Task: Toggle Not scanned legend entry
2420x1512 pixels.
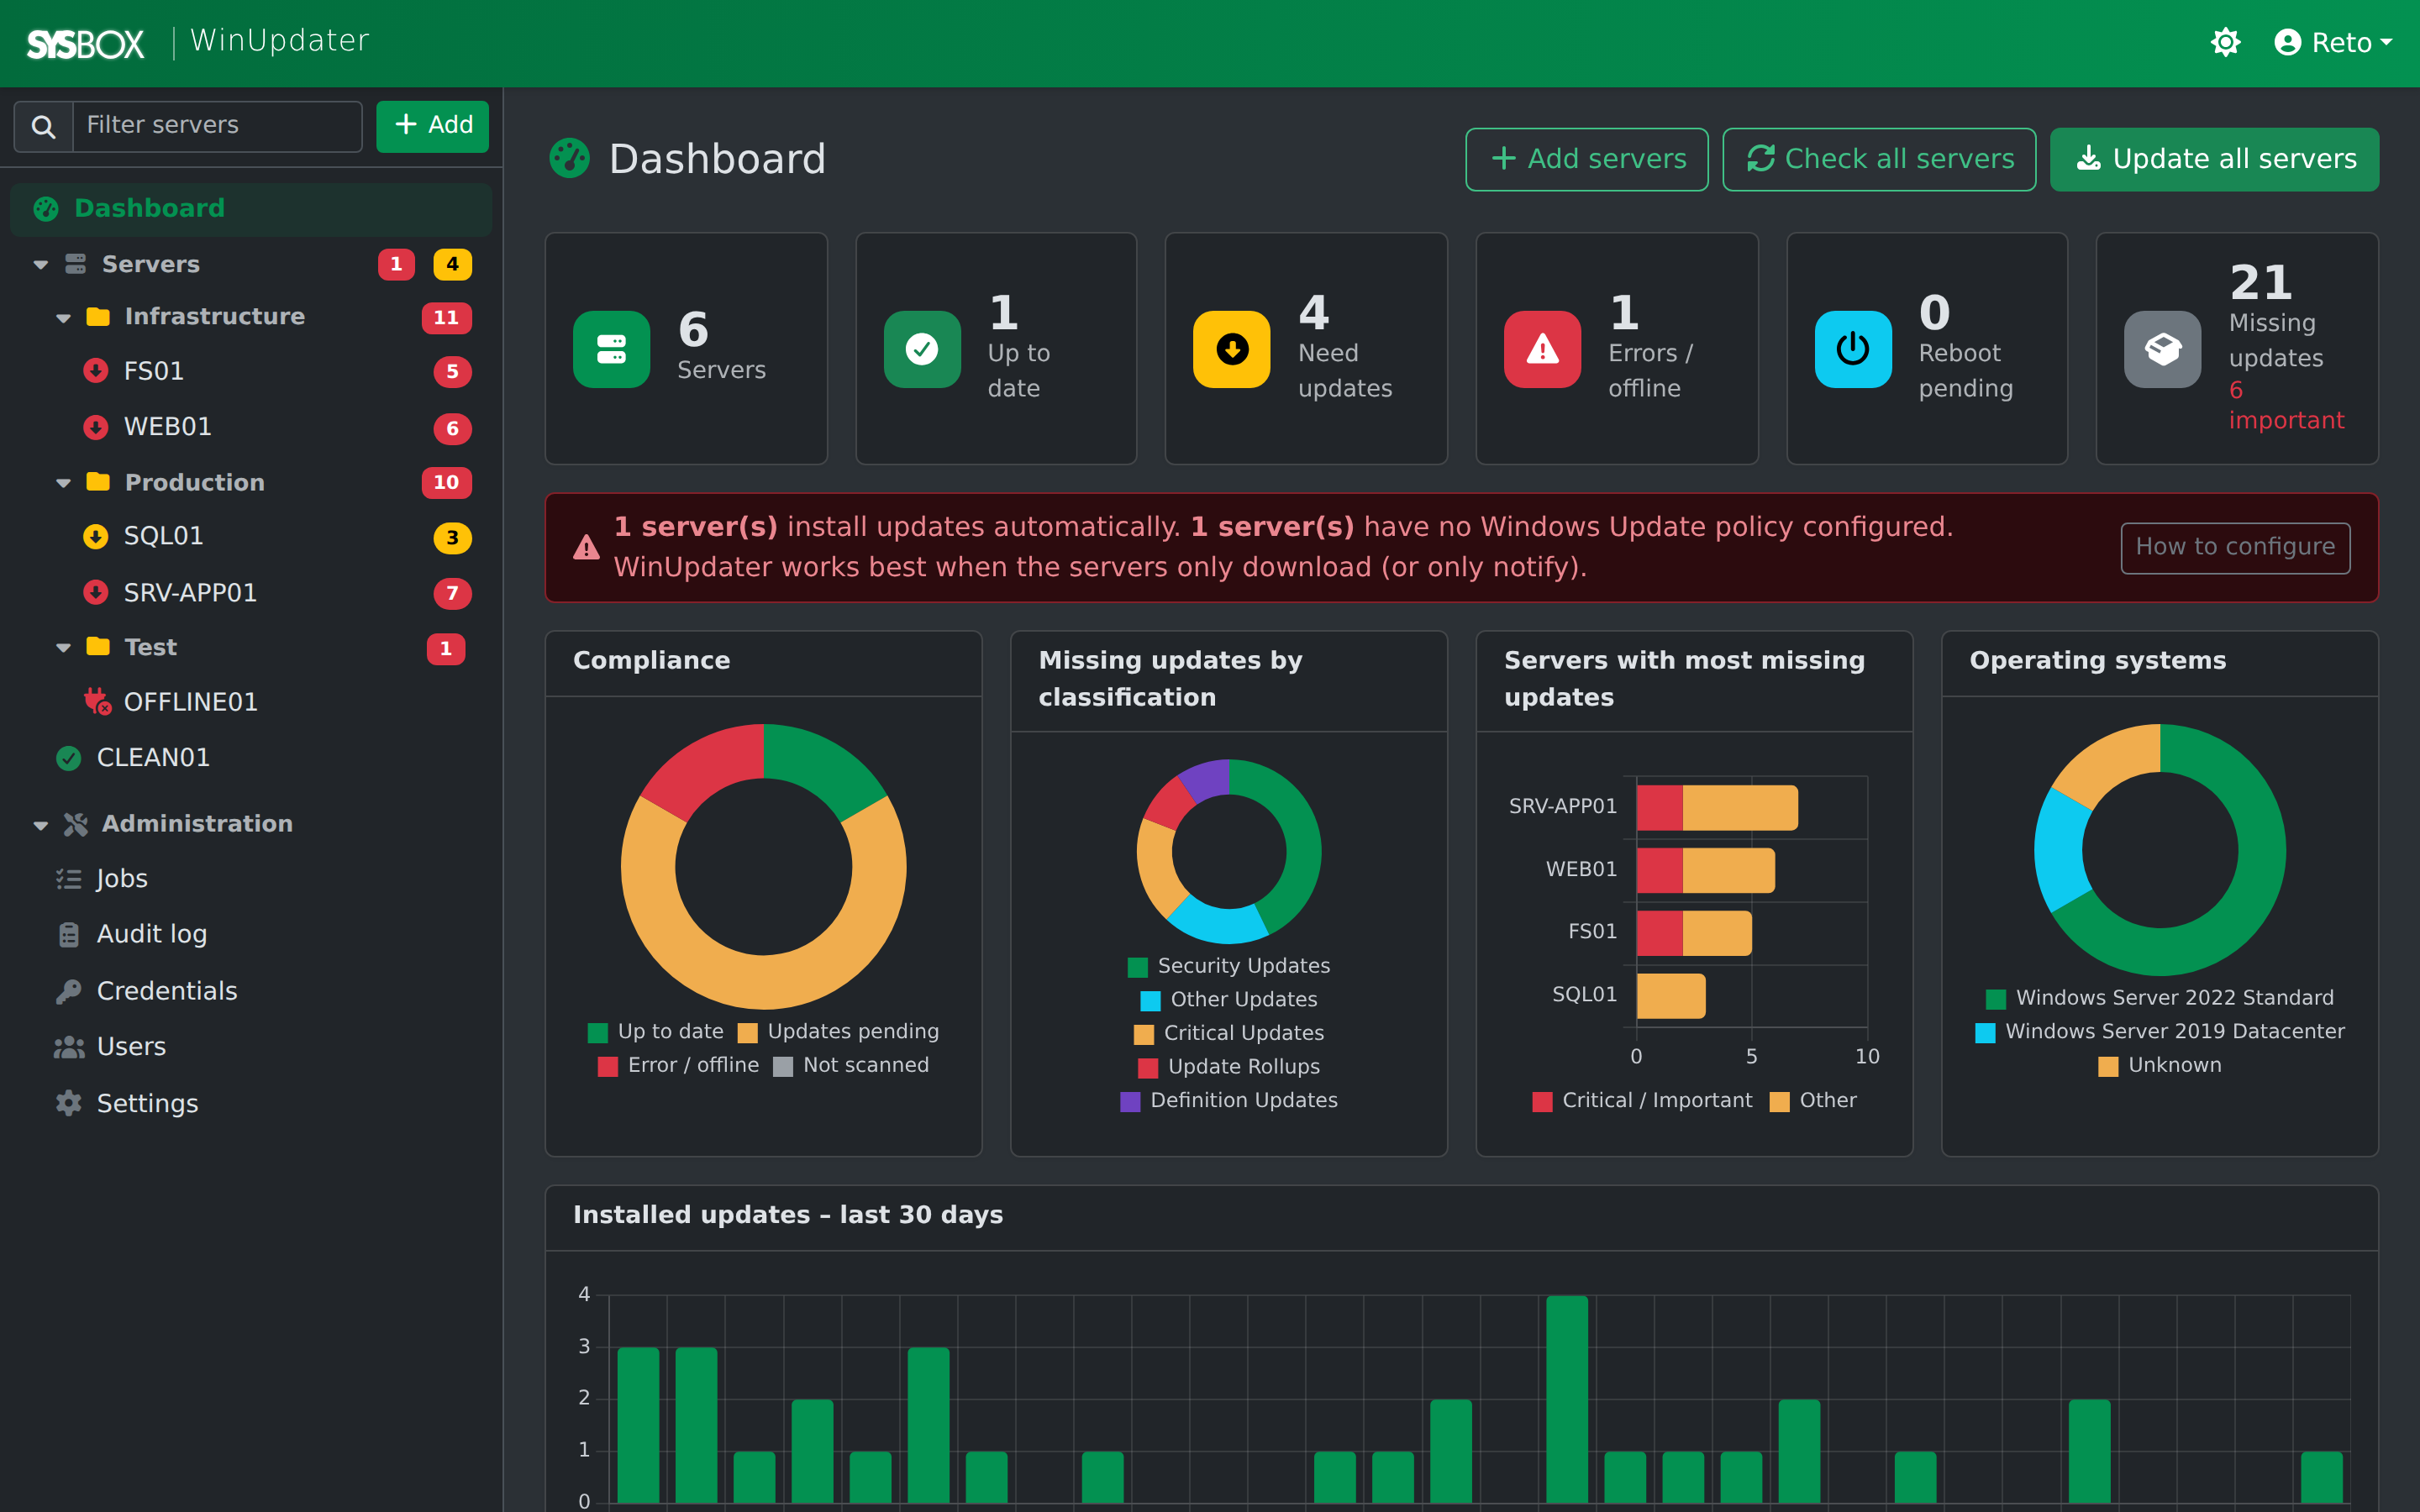Action: [x=851, y=1066]
